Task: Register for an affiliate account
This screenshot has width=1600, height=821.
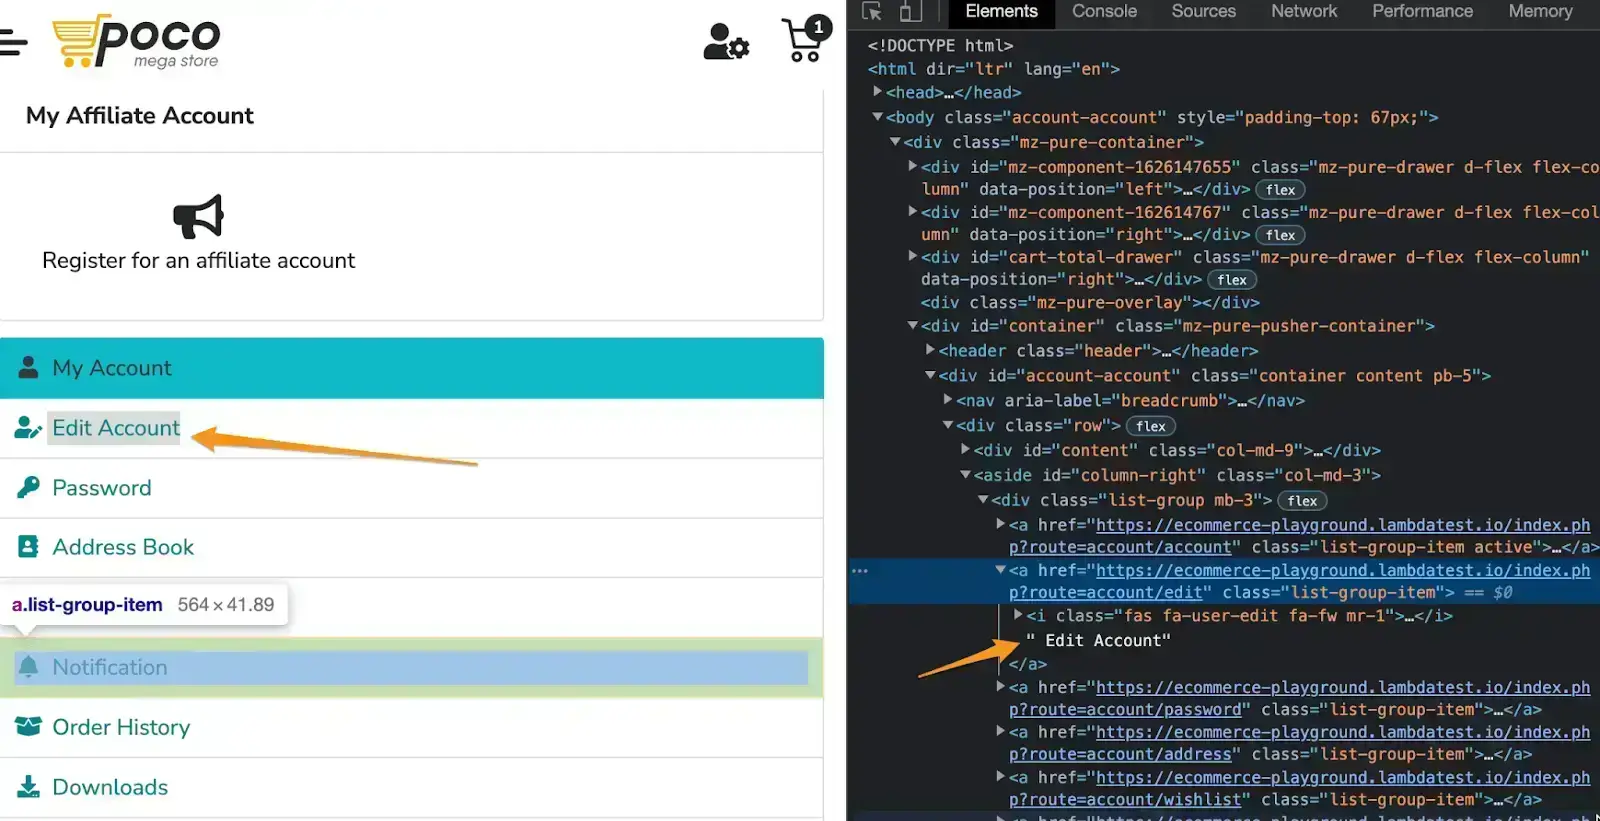Action: coord(198,260)
